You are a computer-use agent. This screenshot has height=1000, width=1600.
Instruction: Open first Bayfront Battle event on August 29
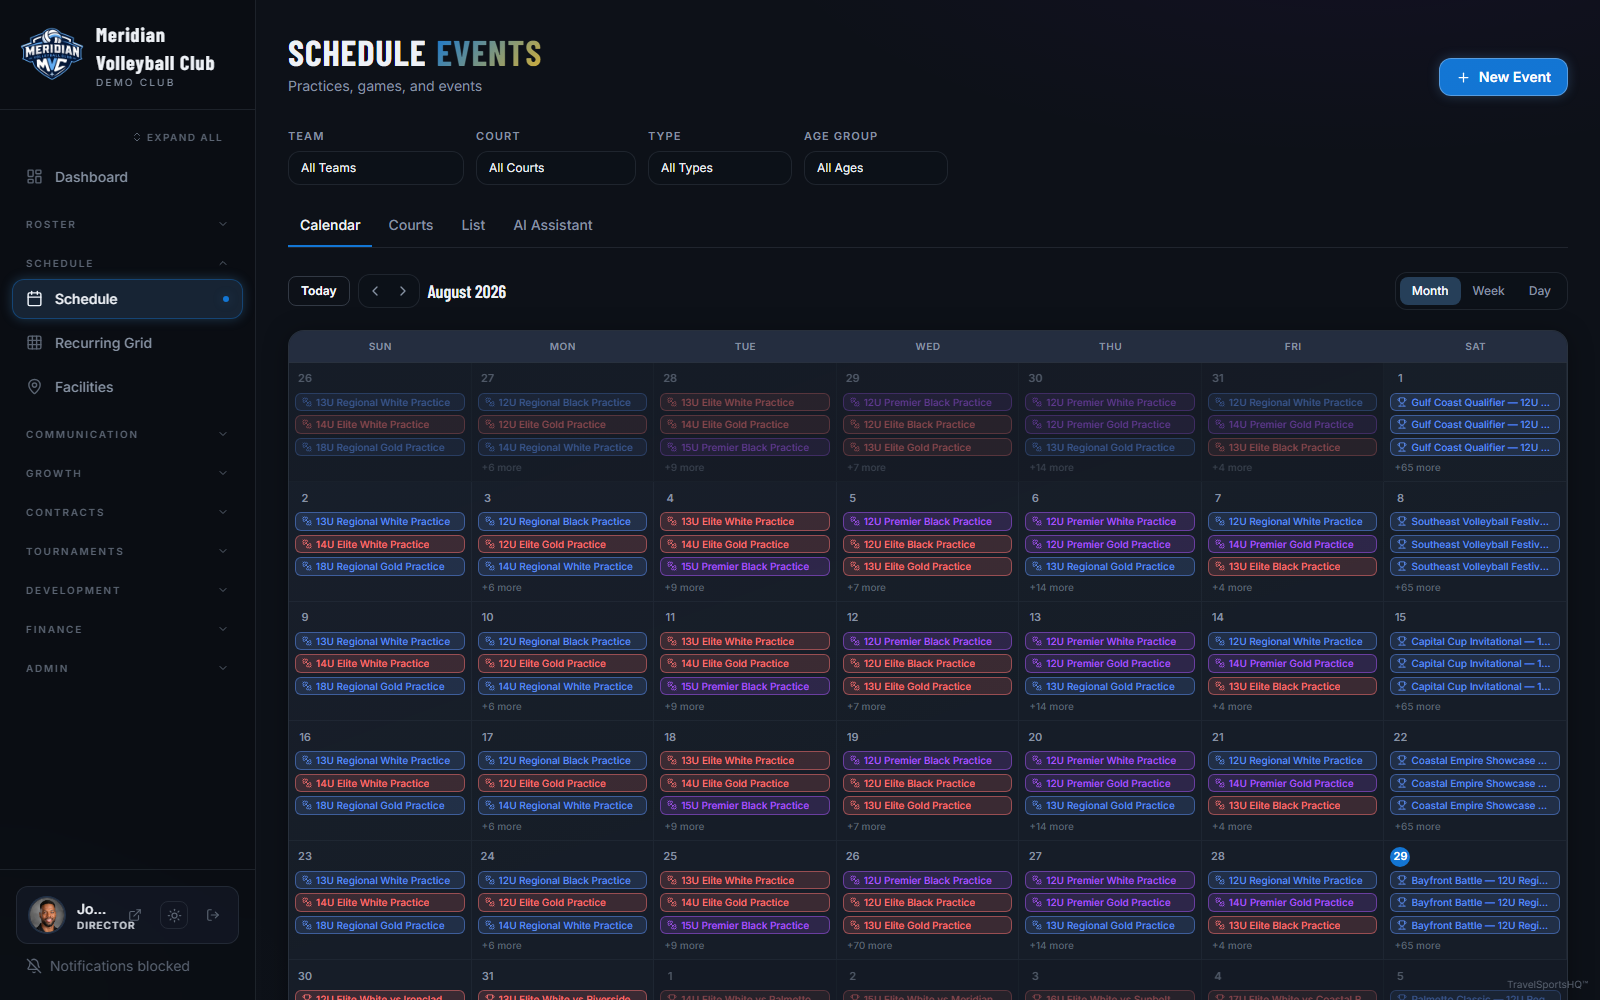[1475, 881]
